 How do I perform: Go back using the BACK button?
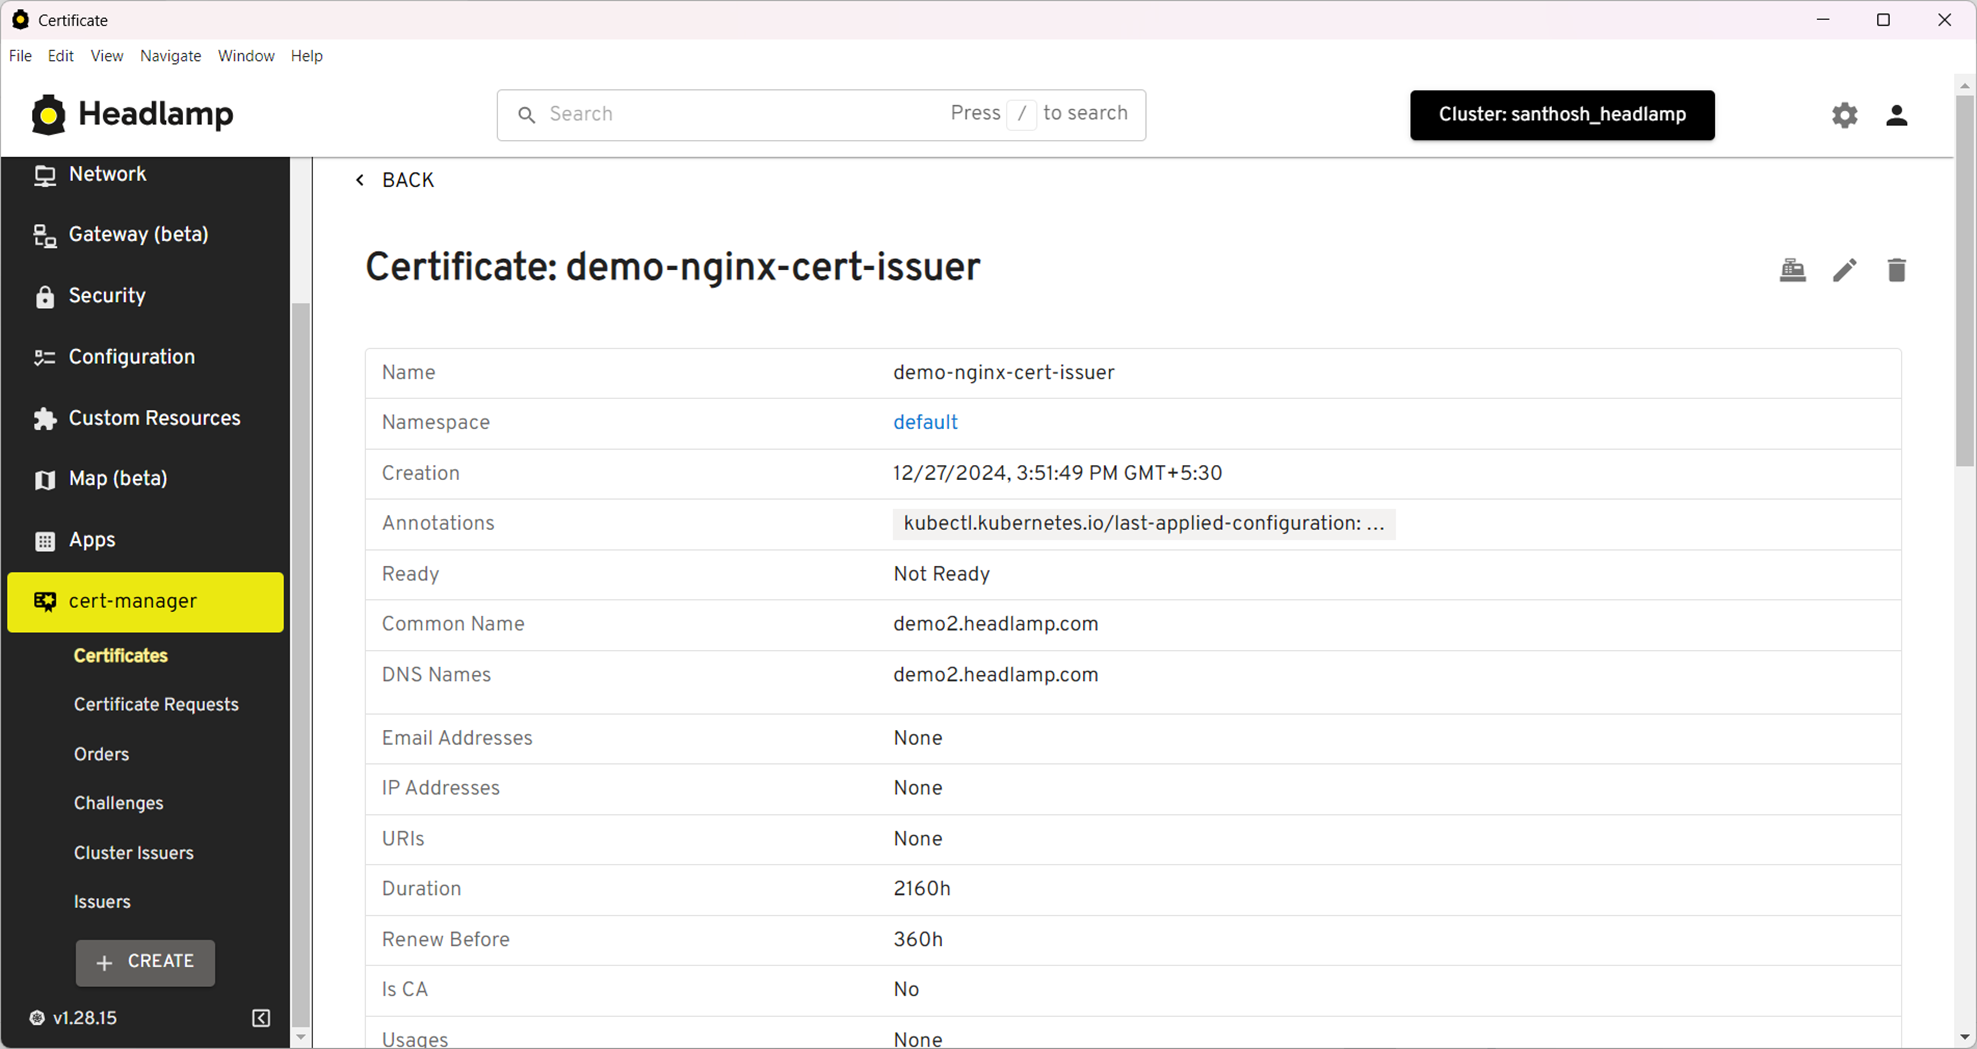click(395, 181)
